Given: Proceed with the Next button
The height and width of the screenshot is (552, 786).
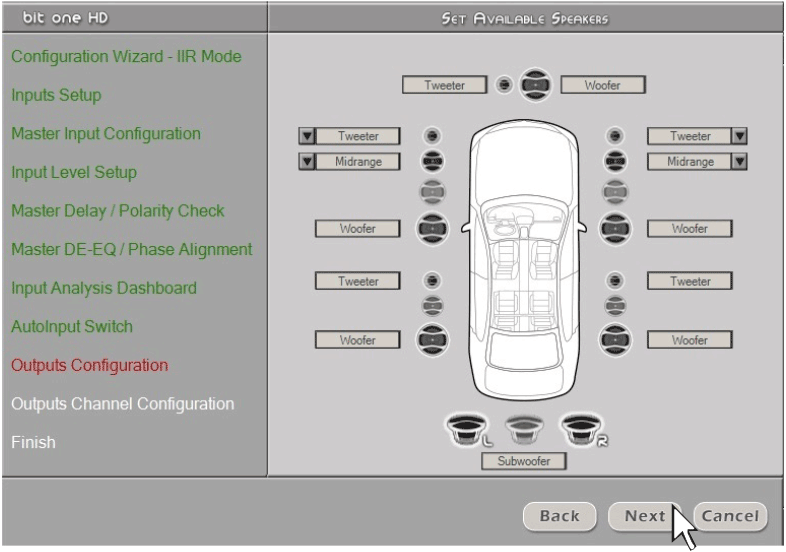Looking at the screenshot, I should pos(645,516).
